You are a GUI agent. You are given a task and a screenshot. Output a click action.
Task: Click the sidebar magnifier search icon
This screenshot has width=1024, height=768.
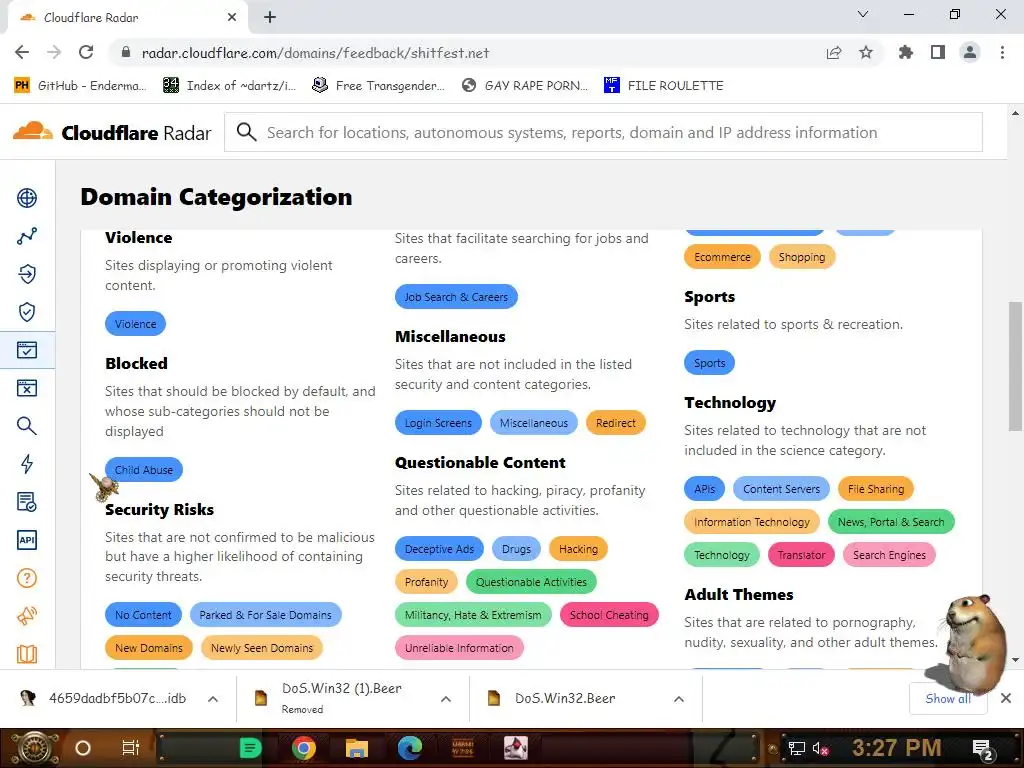pos(27,426)
